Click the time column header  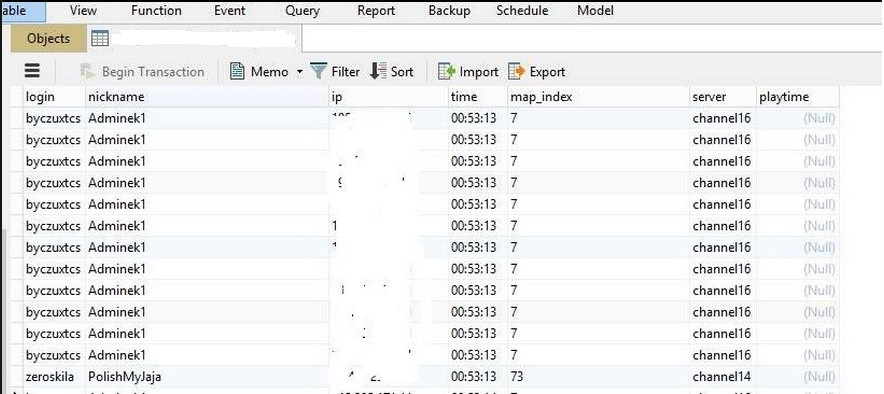tap(478, 97)
